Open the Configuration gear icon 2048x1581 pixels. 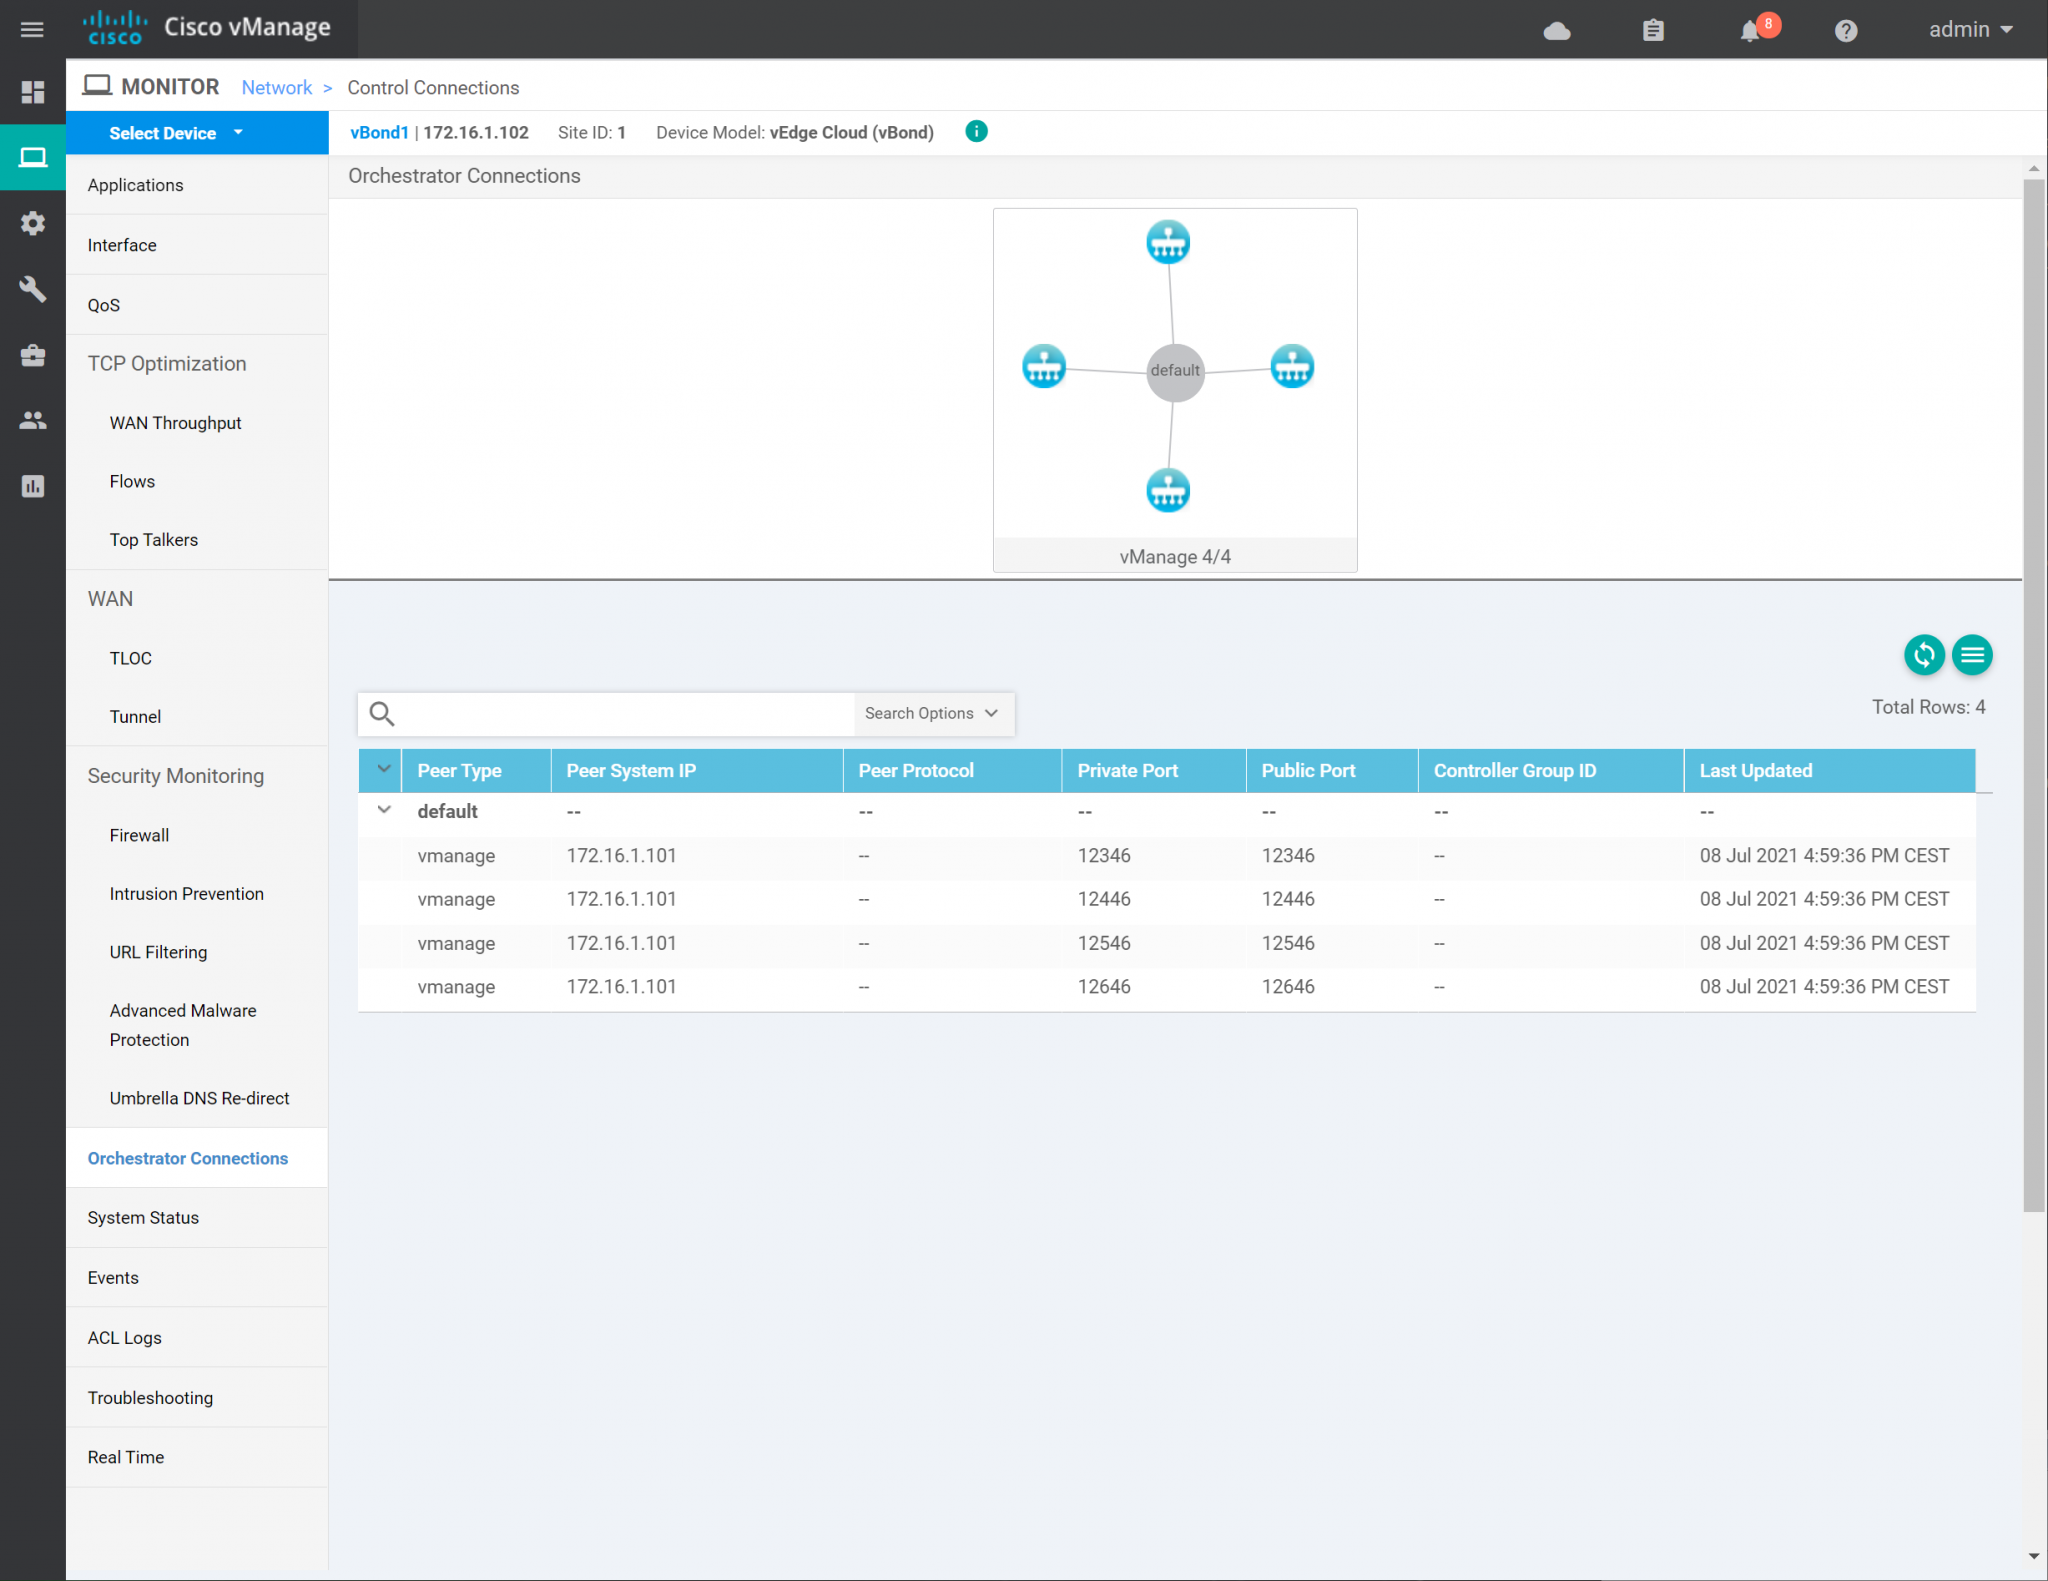pos(33,223)
